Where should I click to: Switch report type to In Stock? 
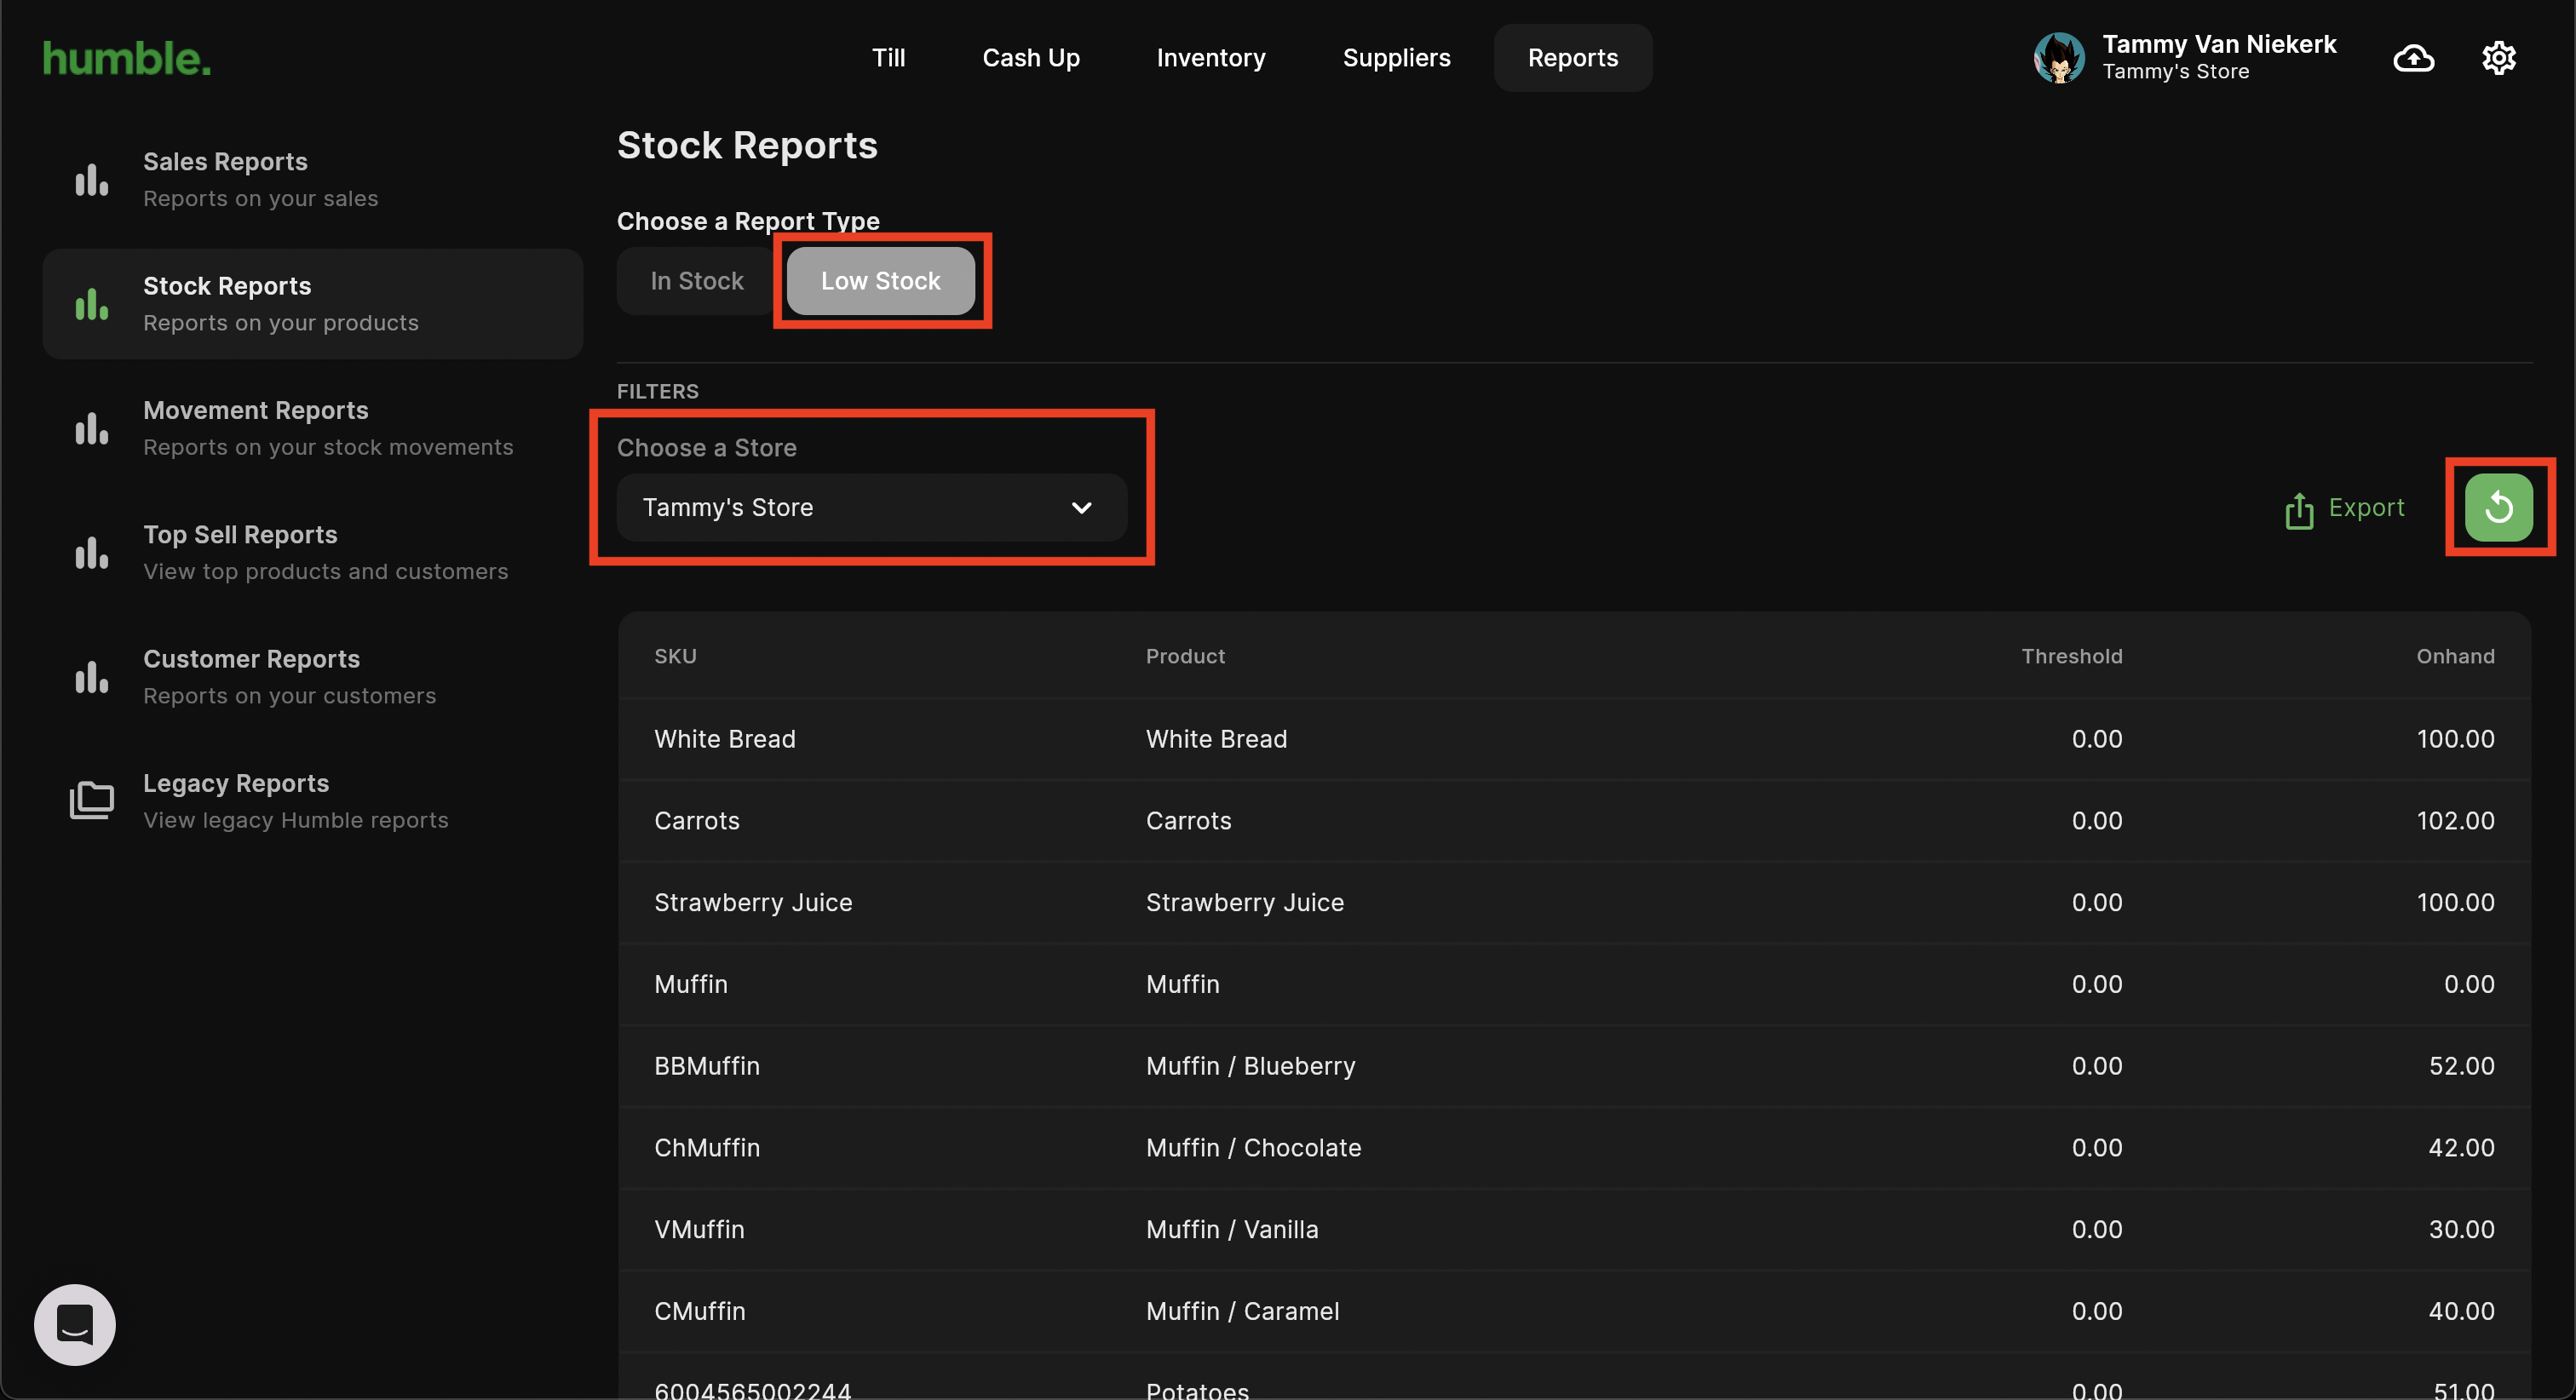[697, 281]
